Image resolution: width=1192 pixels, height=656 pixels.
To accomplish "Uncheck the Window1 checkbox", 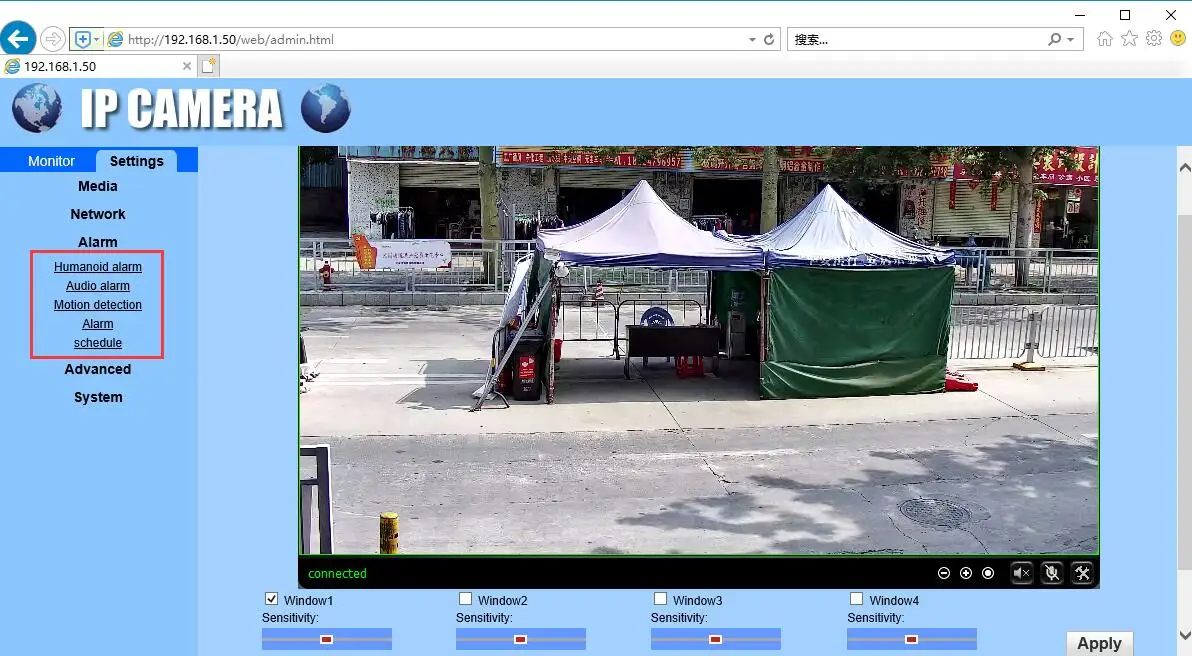I will pos(271,599).
